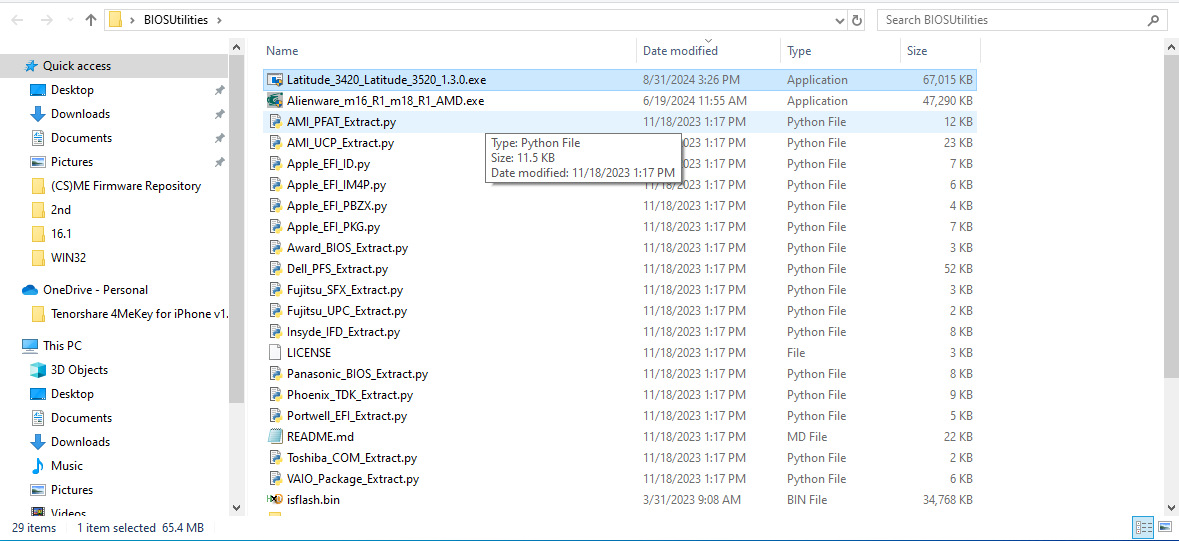Switch to Details view layout button

click(1143, 527)
